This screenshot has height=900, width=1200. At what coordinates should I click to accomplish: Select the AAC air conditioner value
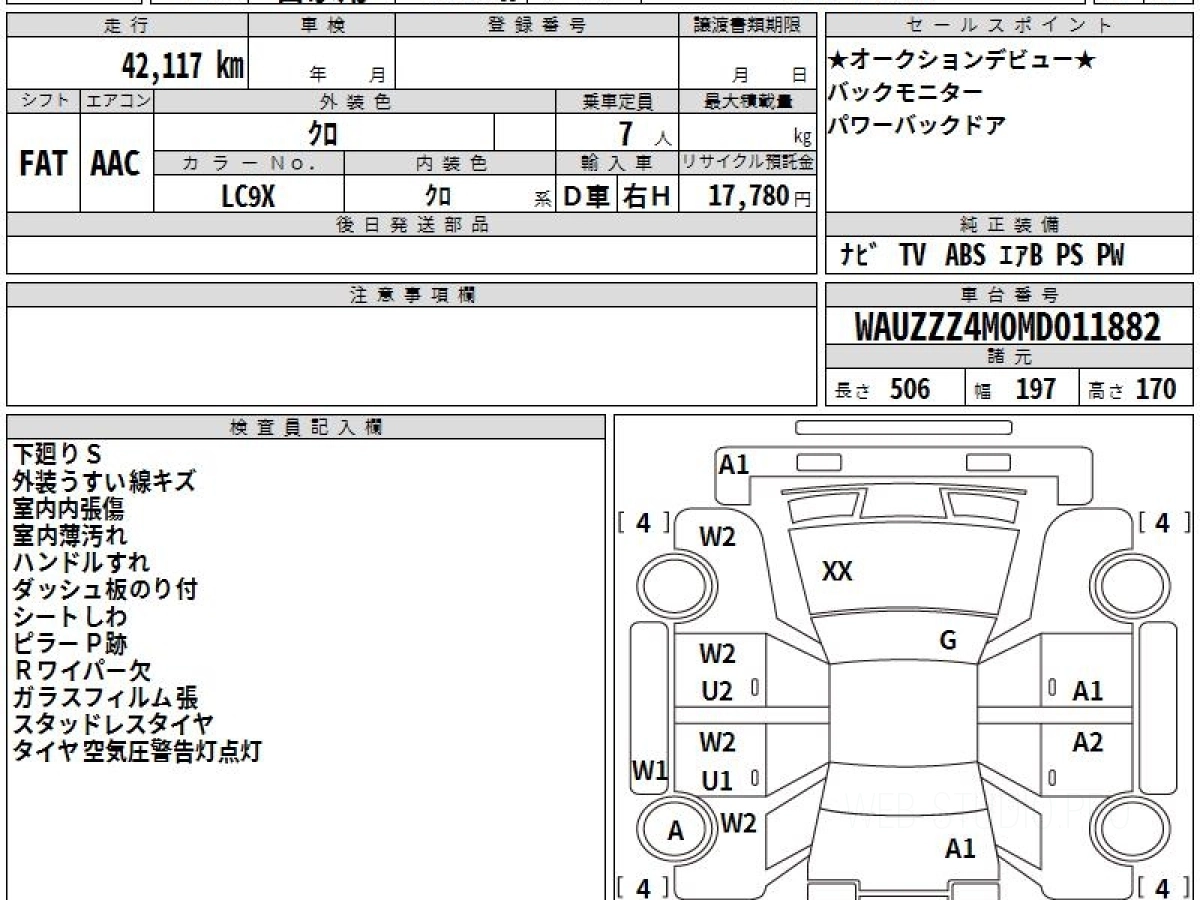[x=116, y=164]
